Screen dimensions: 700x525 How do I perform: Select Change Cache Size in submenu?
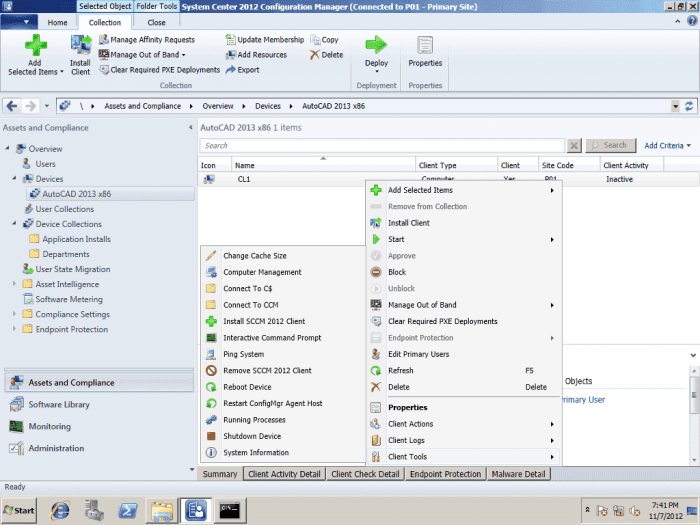pyautogui.click(x=283, y=256)
